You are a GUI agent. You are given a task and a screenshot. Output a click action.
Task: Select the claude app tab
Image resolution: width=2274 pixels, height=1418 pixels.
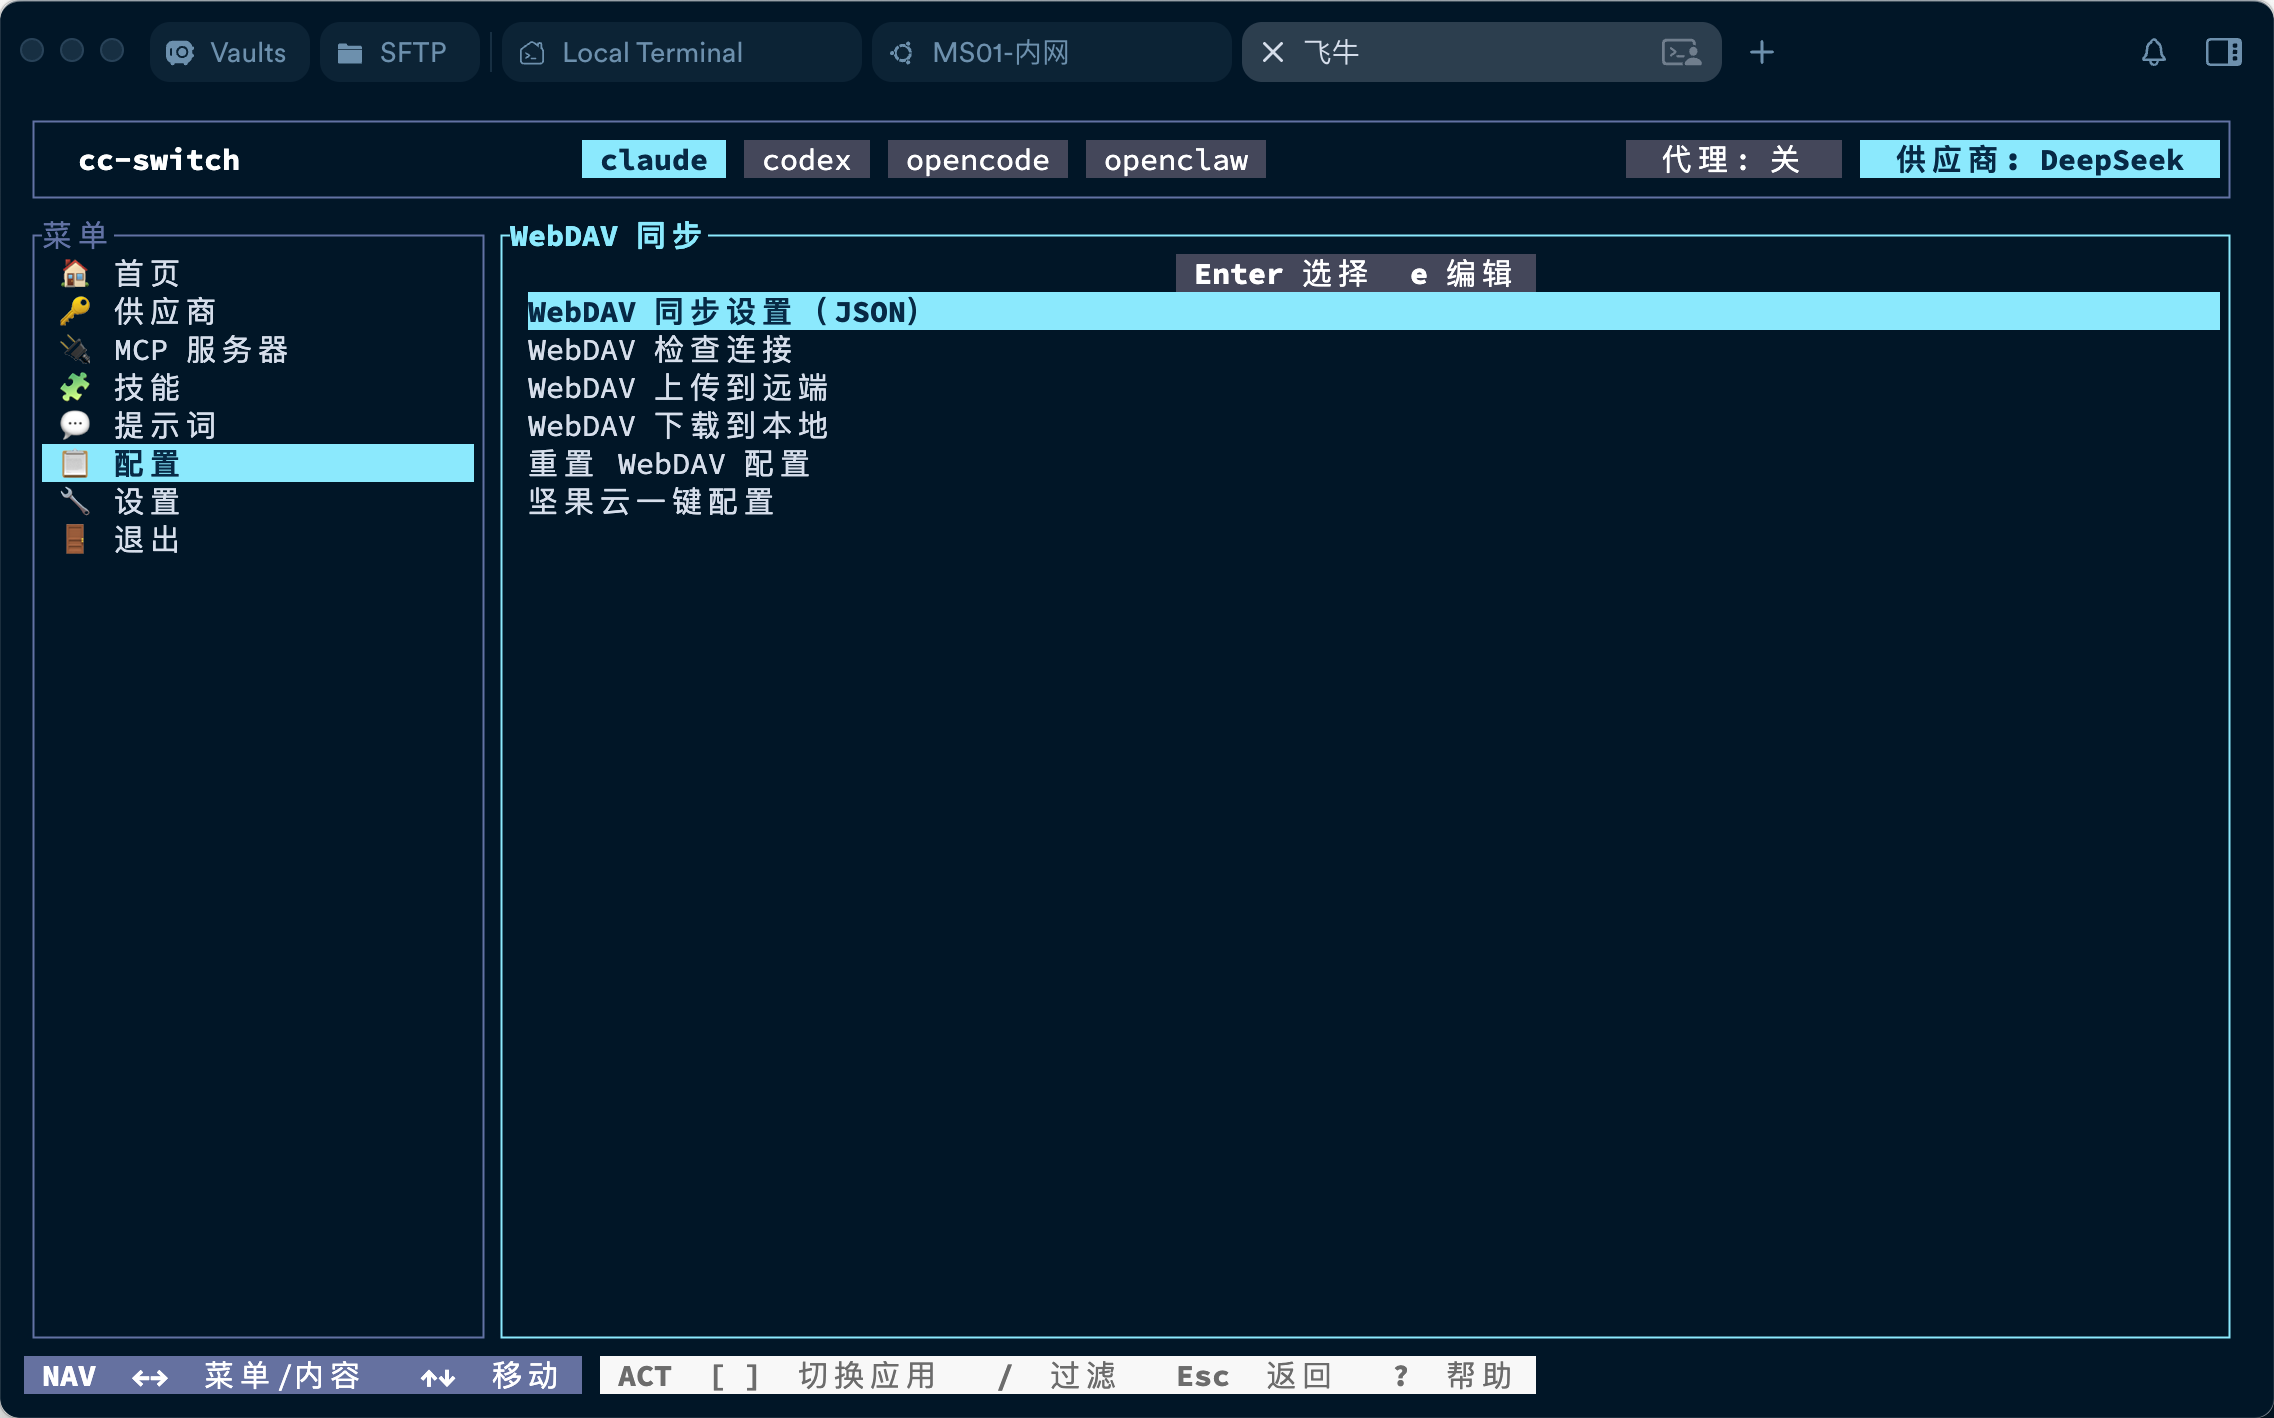654,160
